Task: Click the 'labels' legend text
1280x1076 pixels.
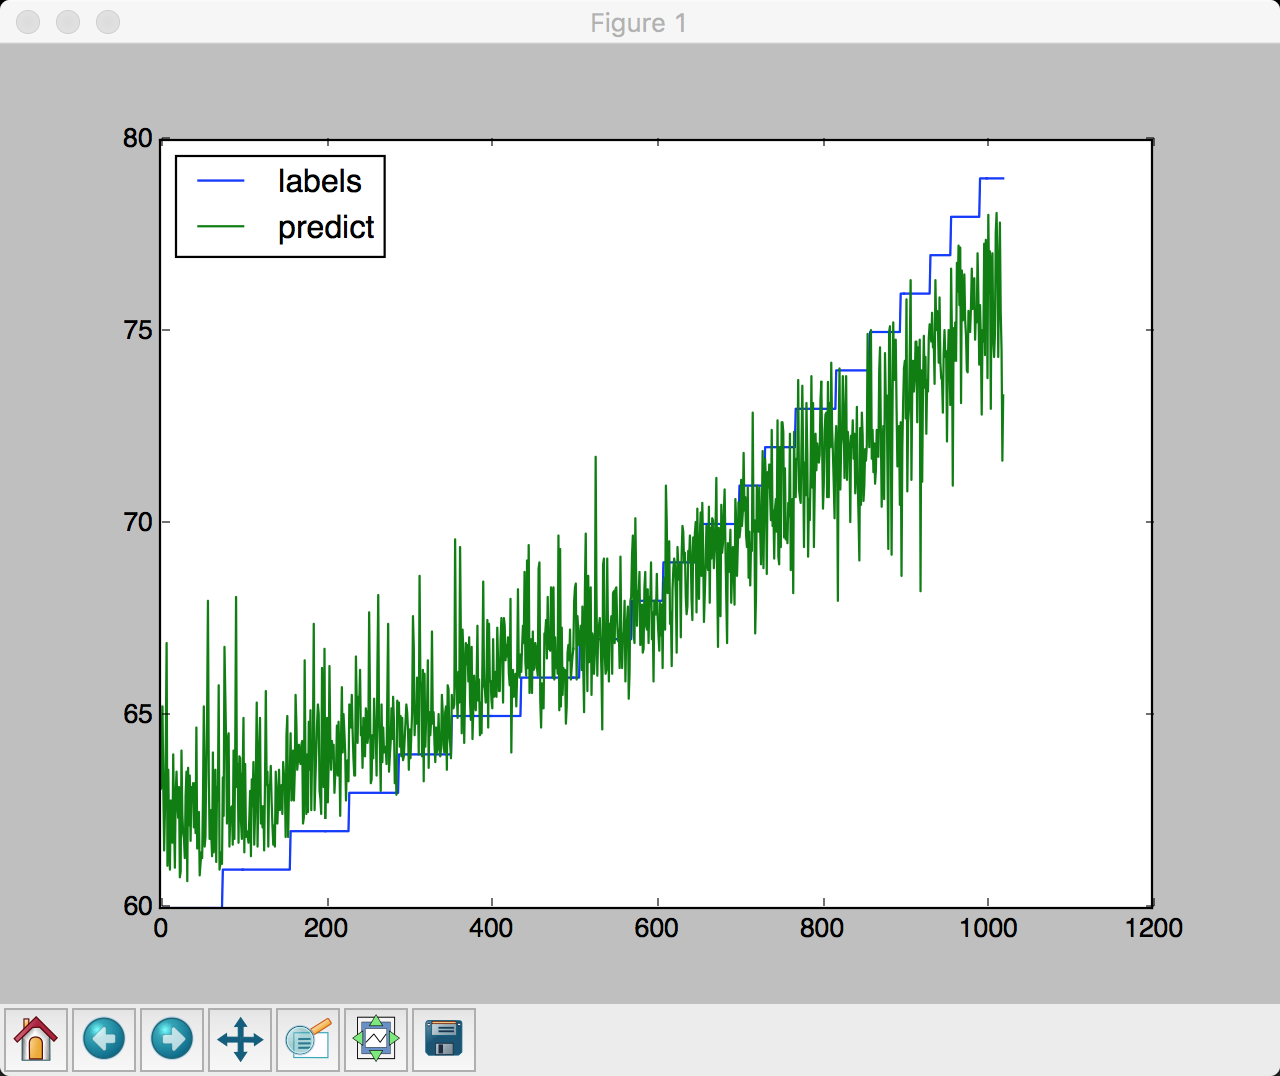Action: coord(319,181)
